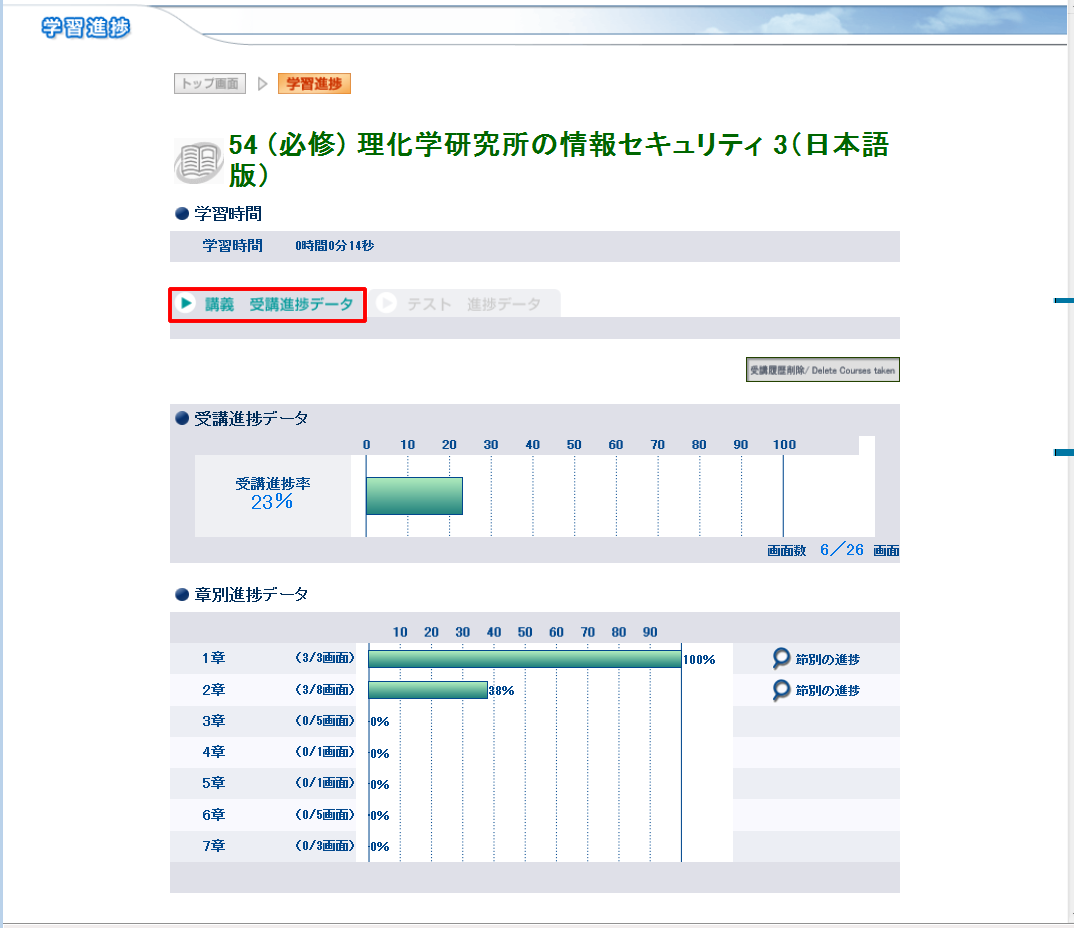Open the 講義 受講進捗データ tab
Screen dimensions: 1074x928
point(267,304)
